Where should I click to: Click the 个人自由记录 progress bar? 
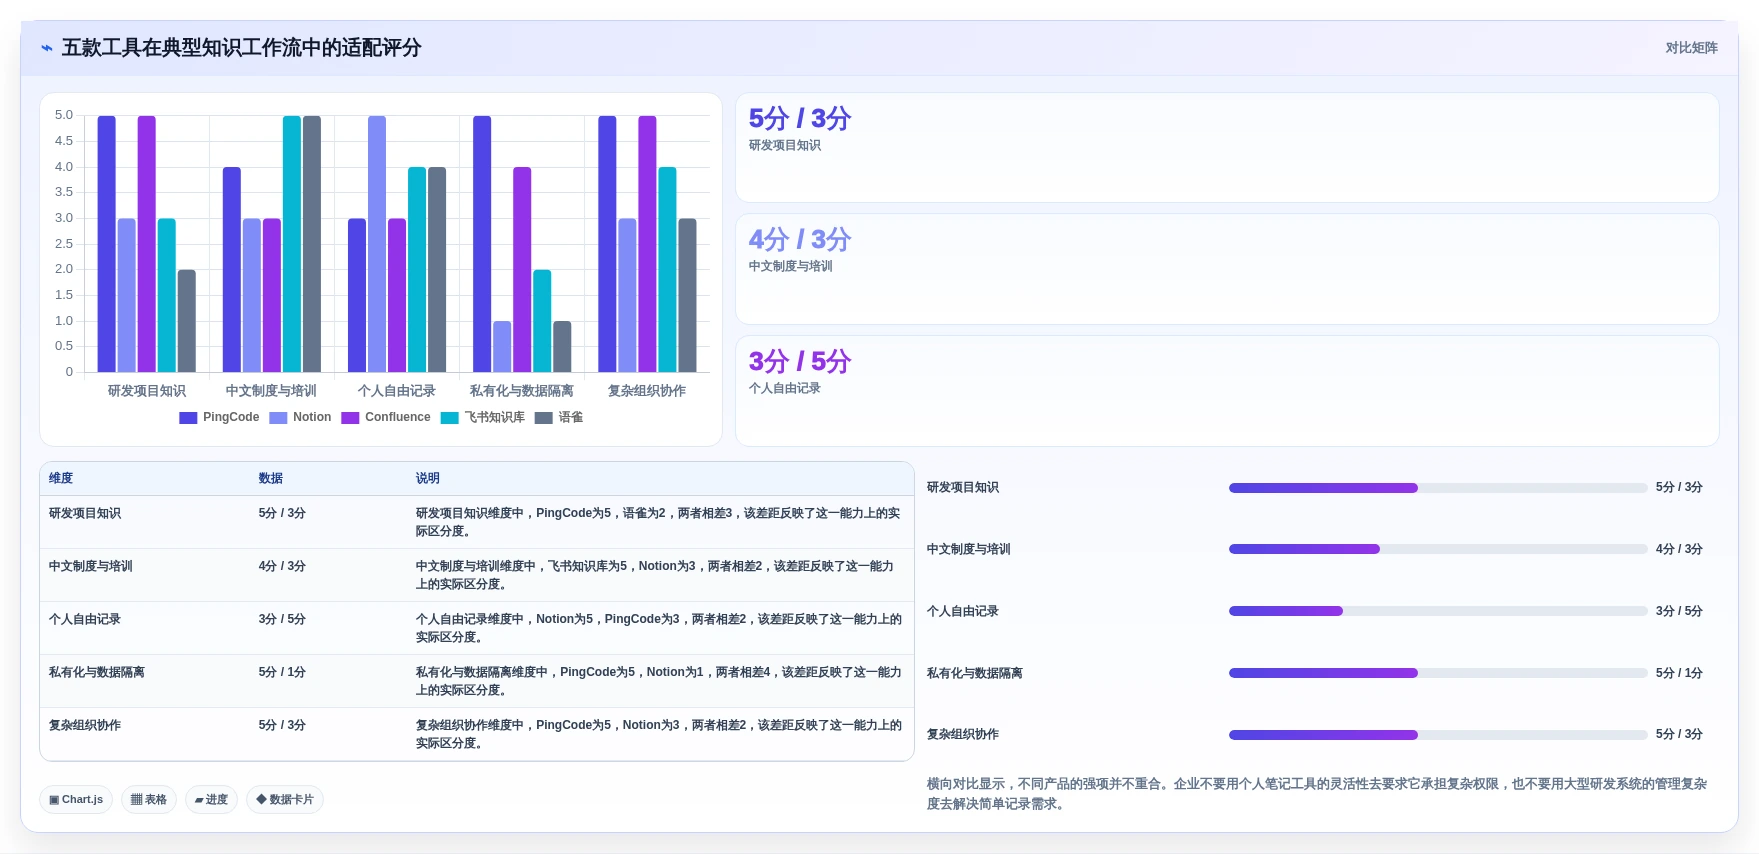coord(1438,611)
